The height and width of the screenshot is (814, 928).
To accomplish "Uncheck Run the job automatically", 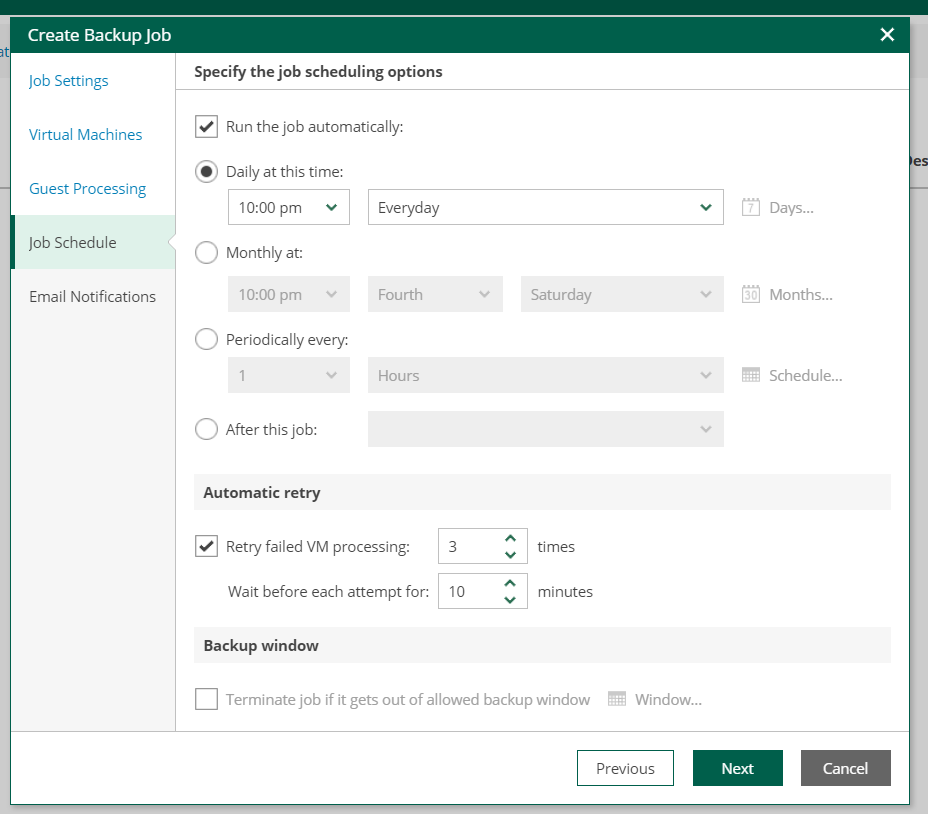I will pos(206,126).
